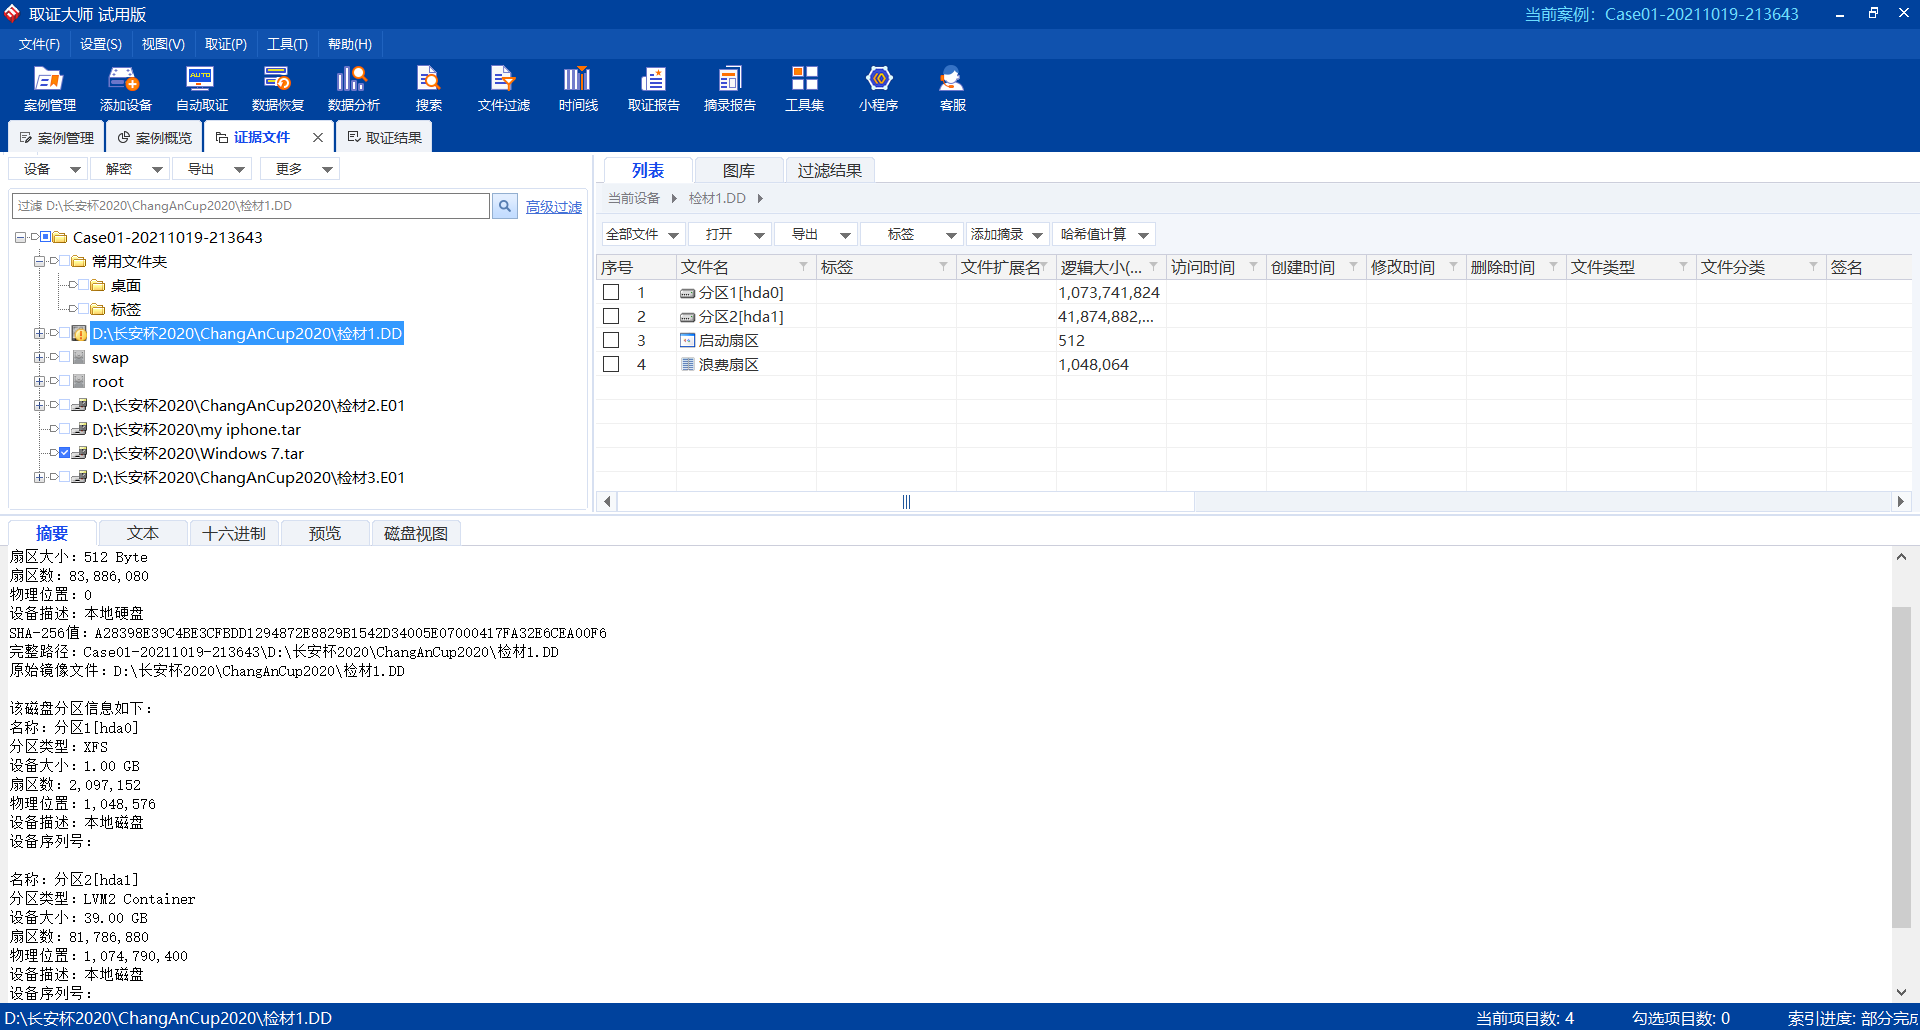Close the 证据文件 tab
The height and width of the screenshot is (1030, 1920).
[318, 138]
